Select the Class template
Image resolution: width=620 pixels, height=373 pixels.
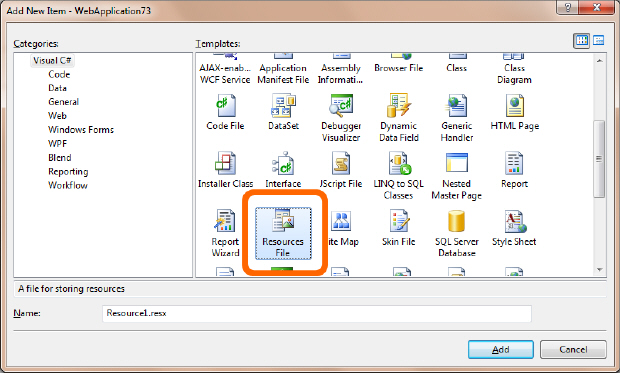[457, 64]
